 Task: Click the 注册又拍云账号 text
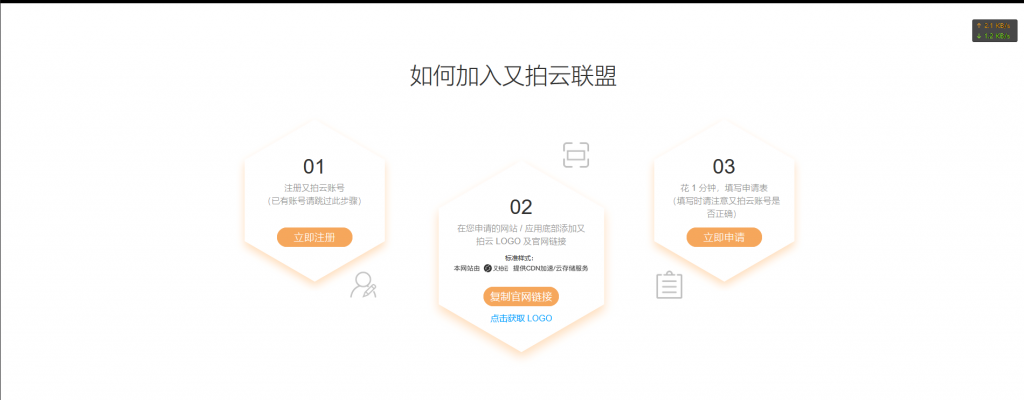(314, 187)
